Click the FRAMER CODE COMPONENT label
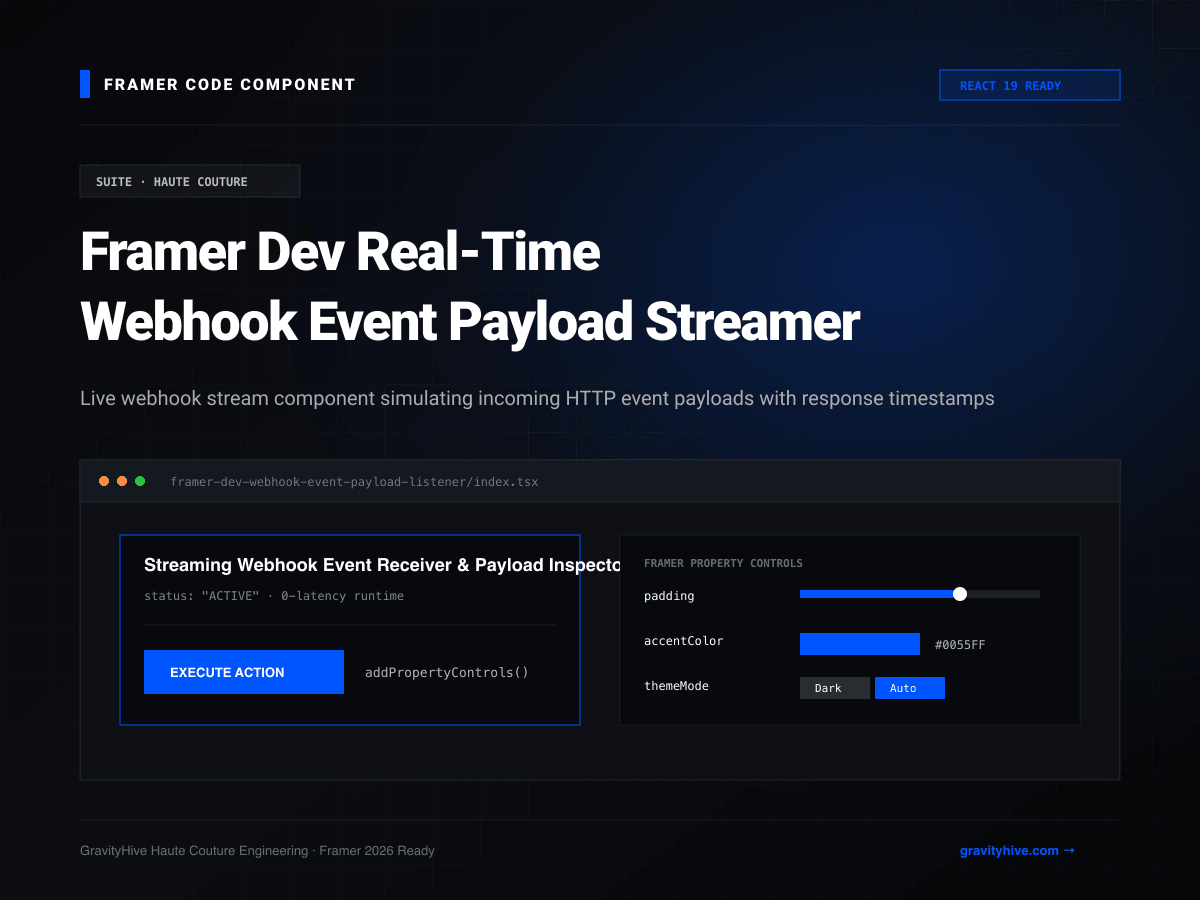This screenshot has width=1200, height=900. coord(230,85)
